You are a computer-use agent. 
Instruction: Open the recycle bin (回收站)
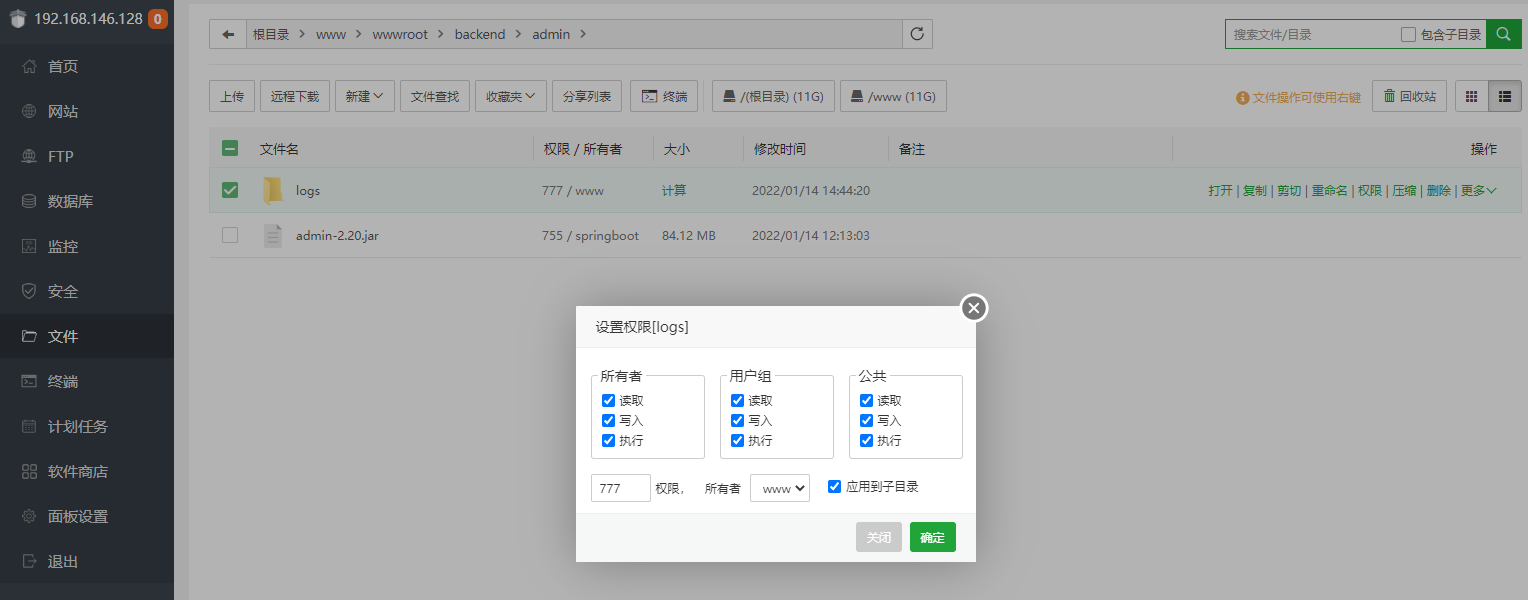[1409, 96]
